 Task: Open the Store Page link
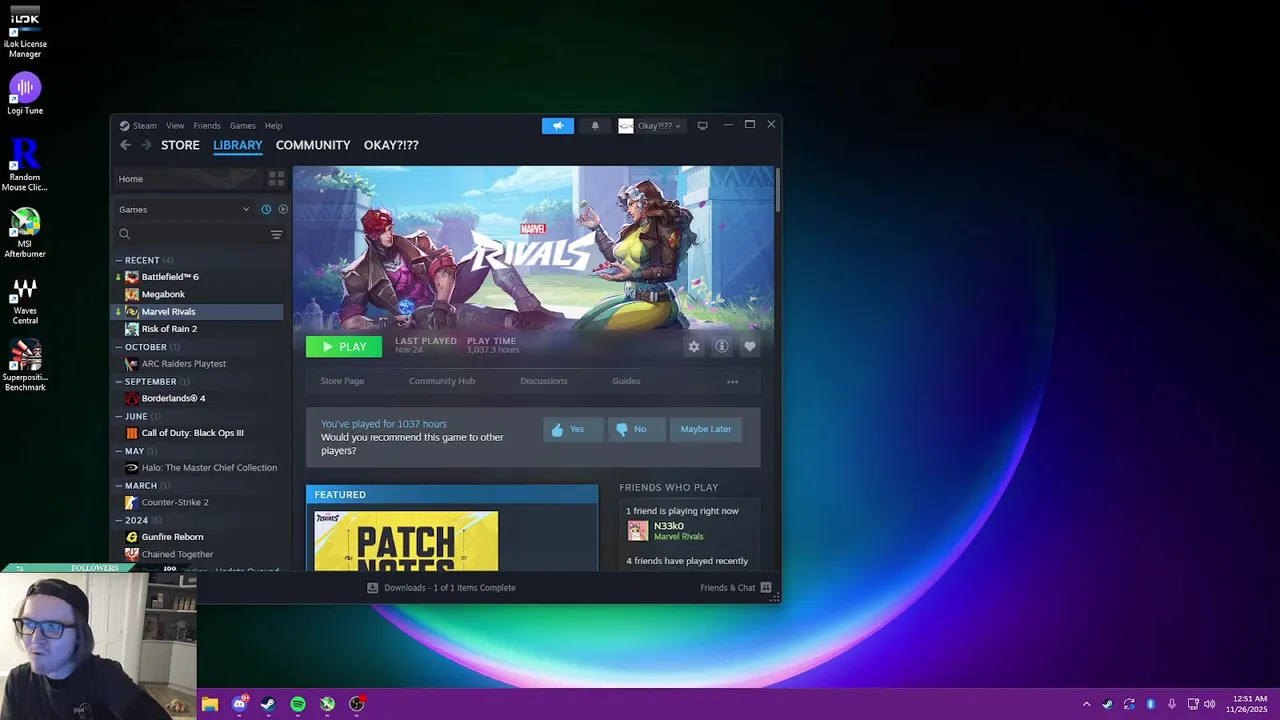coord(342,381)
